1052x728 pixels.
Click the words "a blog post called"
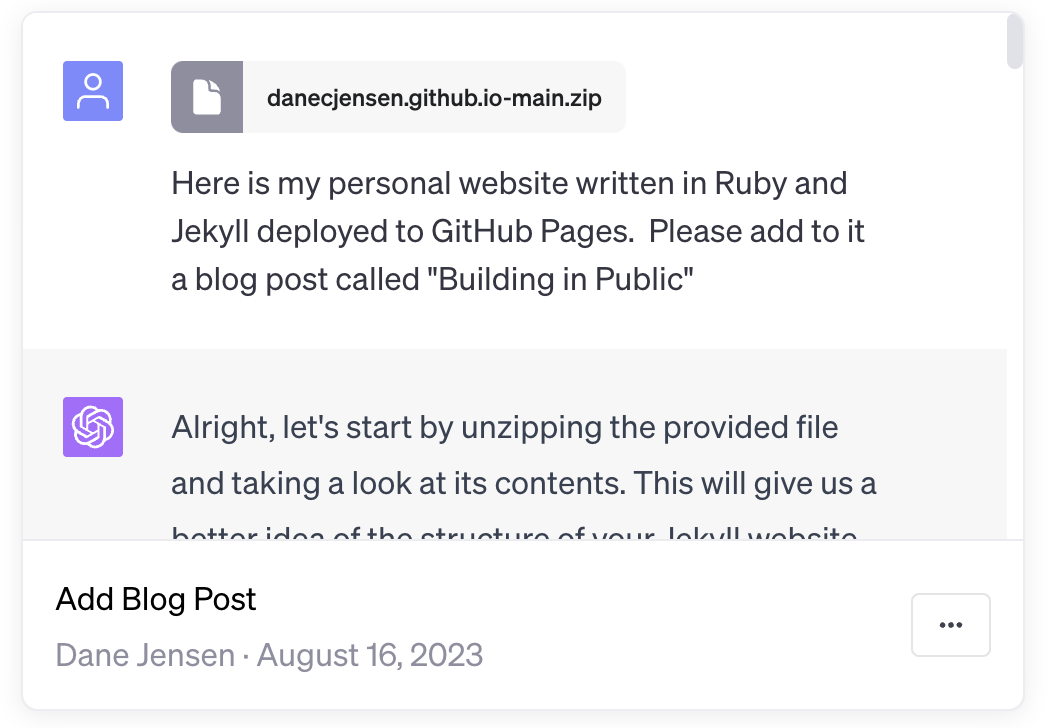[x=295, y=279]
